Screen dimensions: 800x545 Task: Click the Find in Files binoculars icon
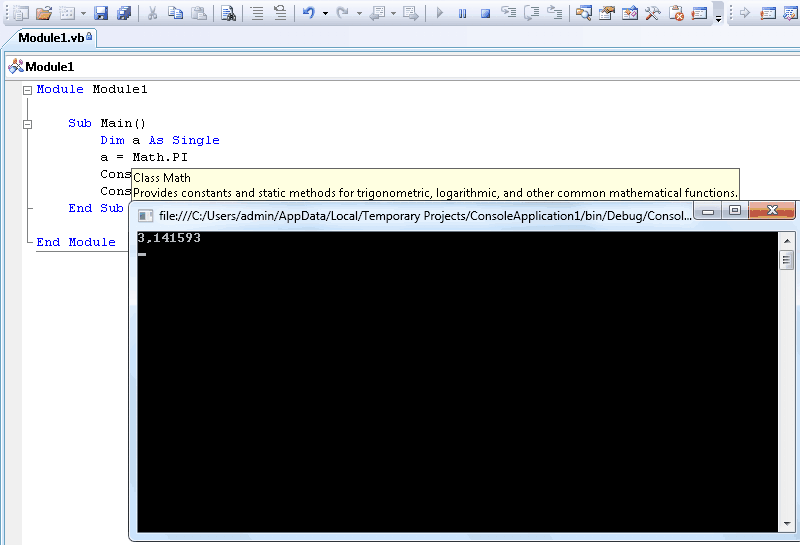[228, 13]
